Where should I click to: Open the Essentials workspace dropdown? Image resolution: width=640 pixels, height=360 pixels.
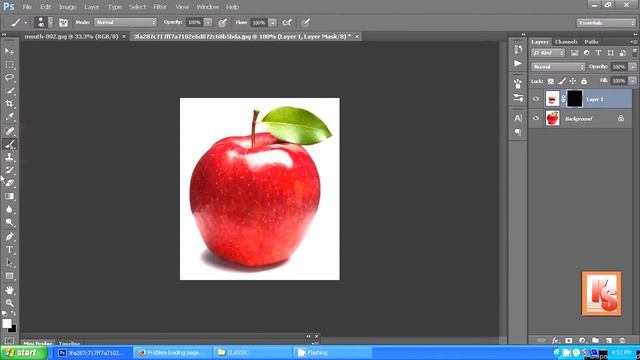(x=606, y=23)
